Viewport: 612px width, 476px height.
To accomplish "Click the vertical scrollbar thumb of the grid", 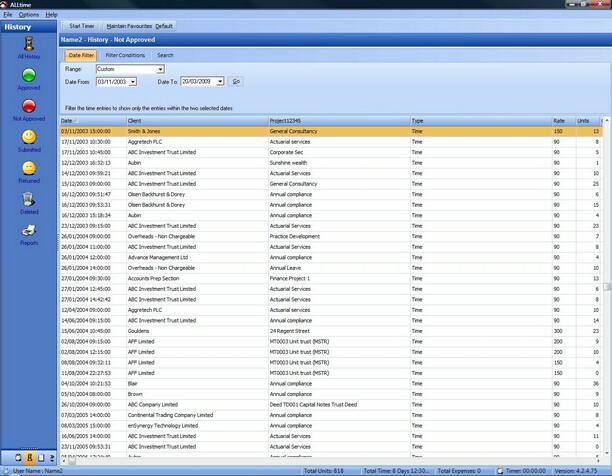I will tap(607, 287).
